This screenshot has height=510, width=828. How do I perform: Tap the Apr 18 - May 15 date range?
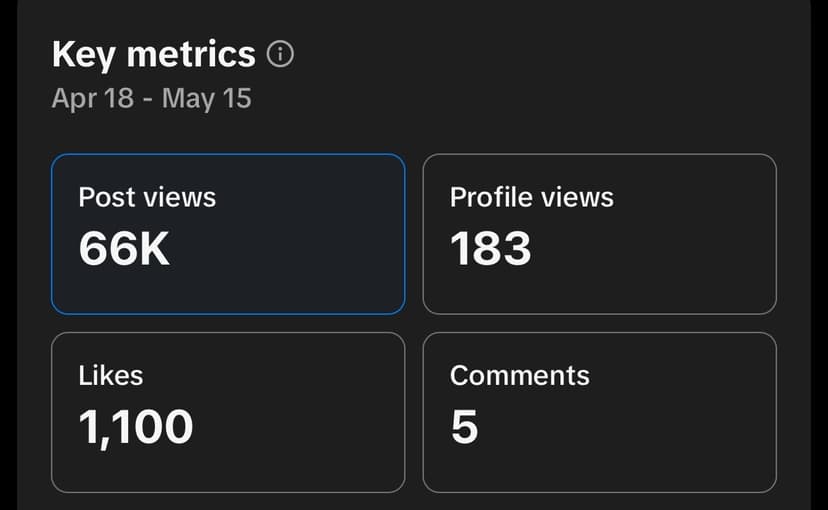coord(151,99)
